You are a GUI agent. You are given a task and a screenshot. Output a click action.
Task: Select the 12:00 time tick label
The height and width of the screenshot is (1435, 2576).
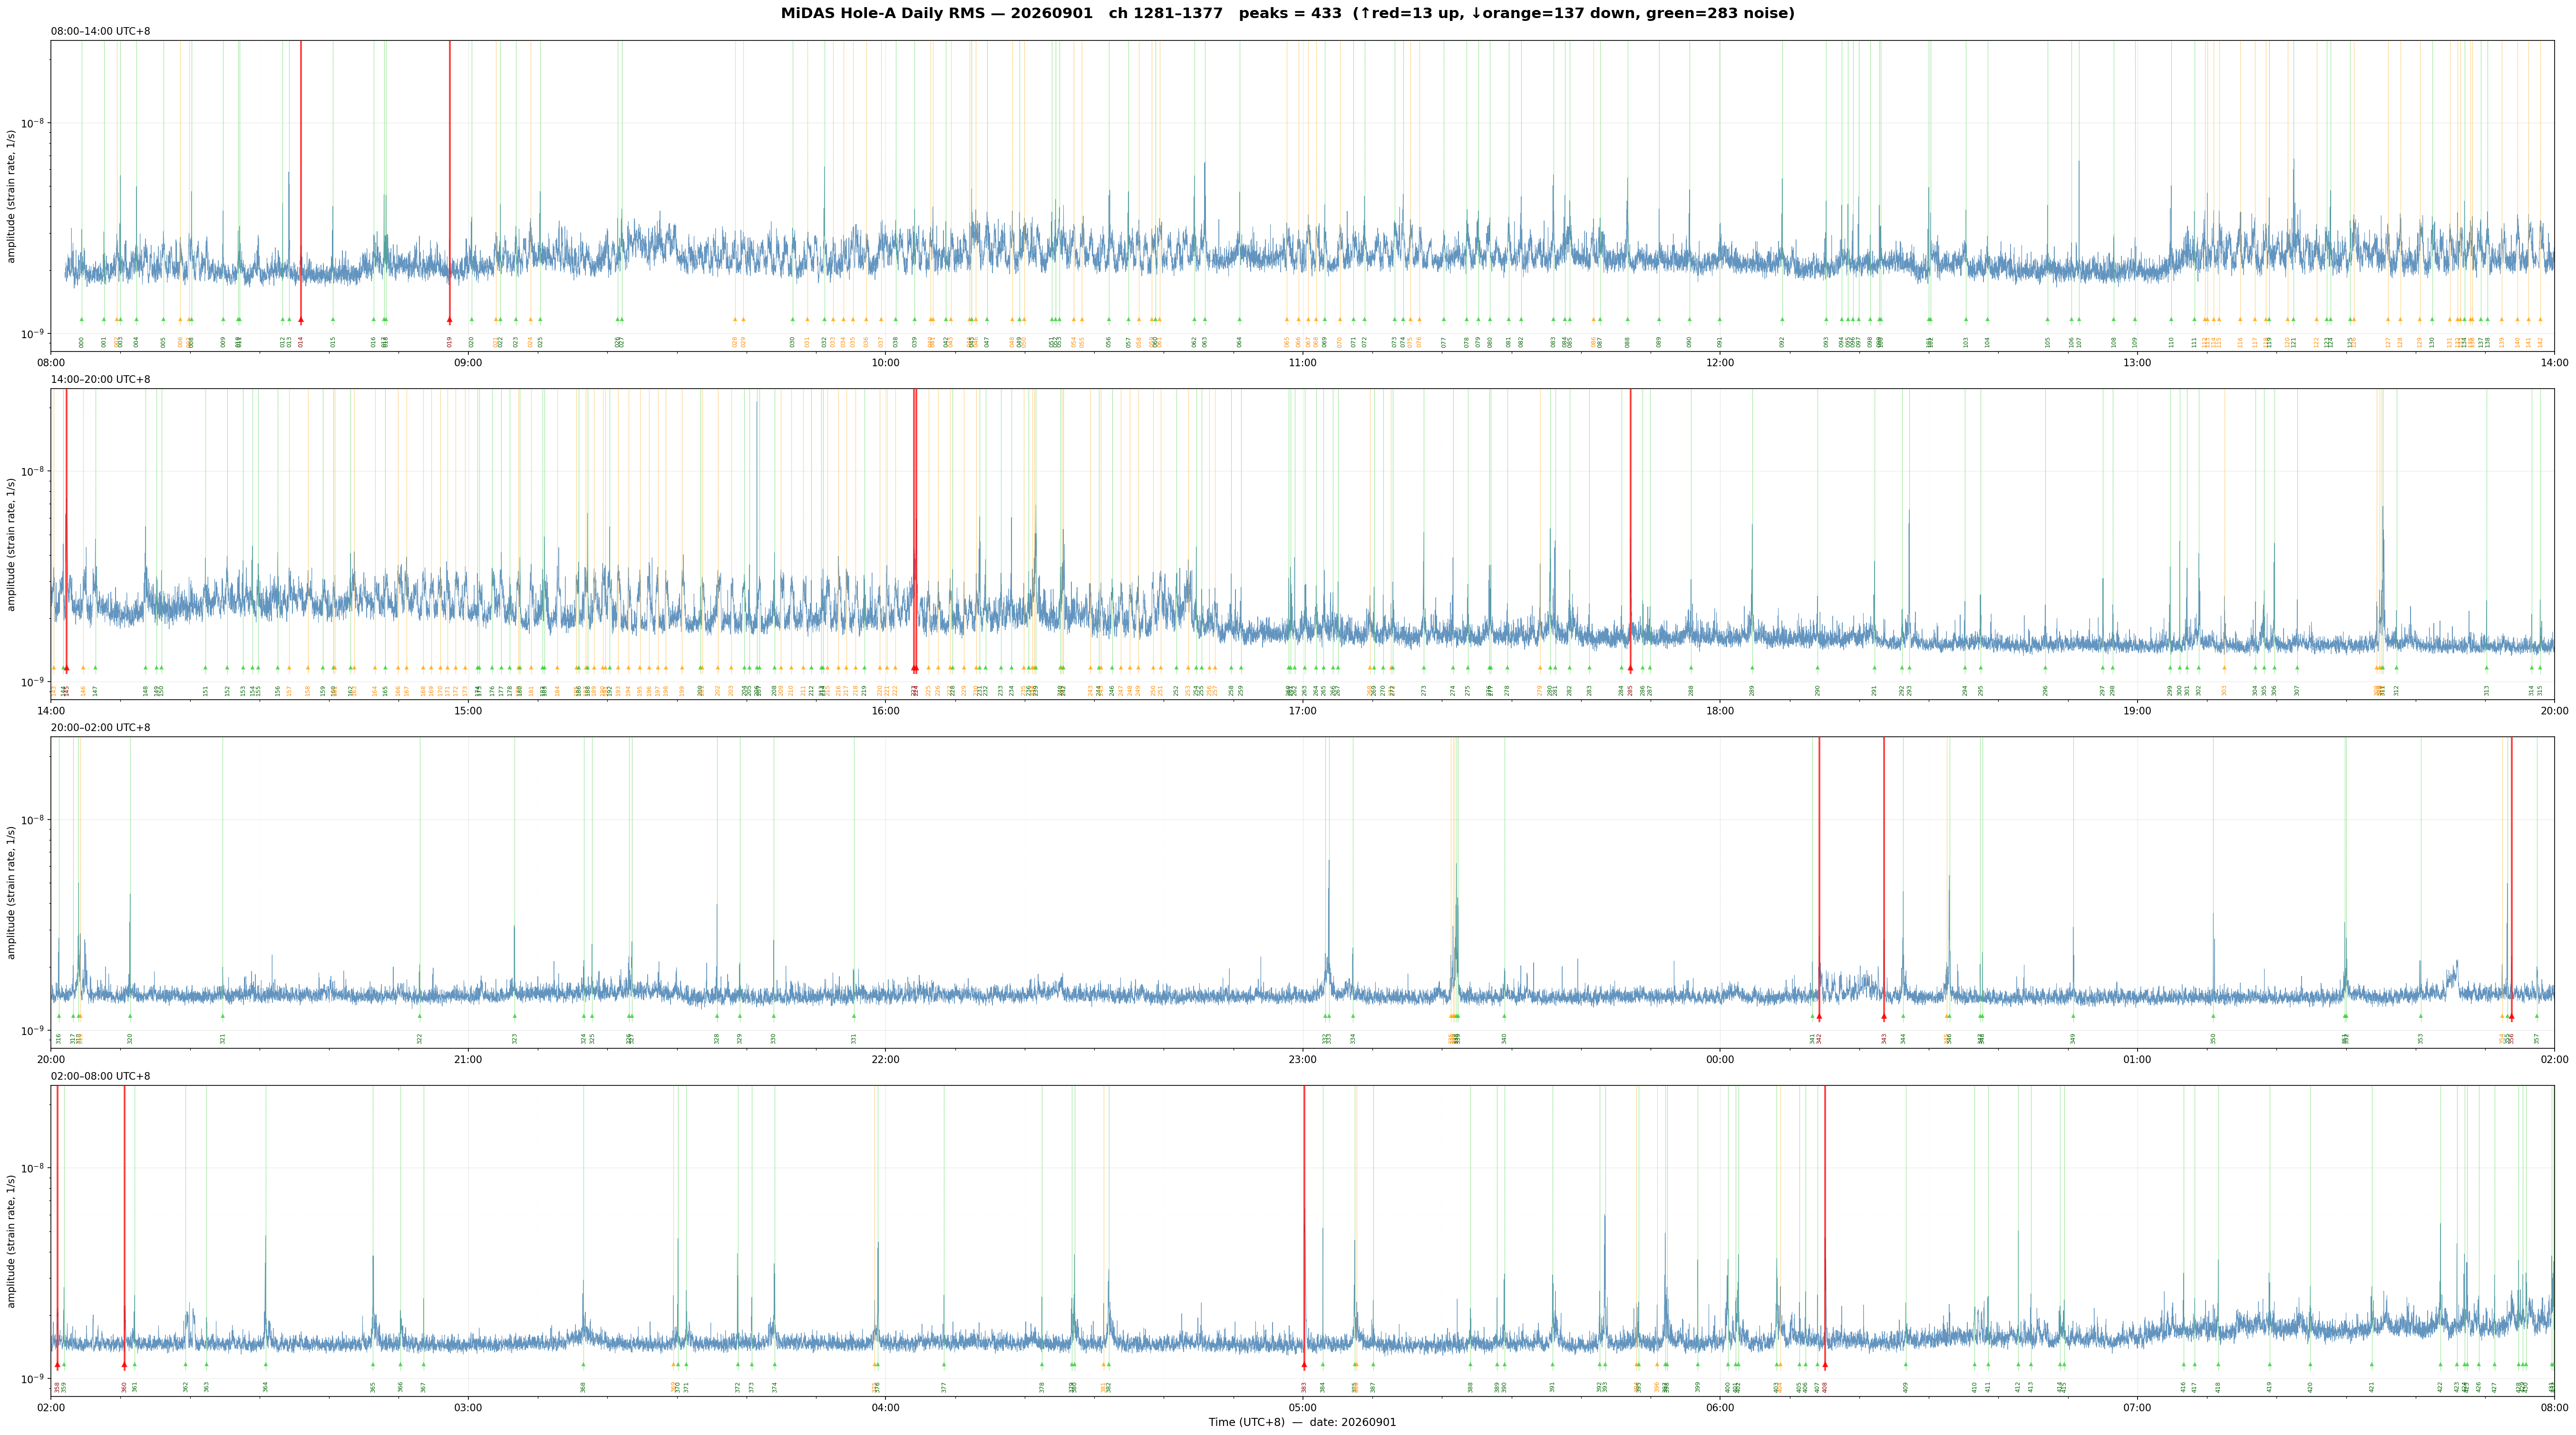[1720, 363]
